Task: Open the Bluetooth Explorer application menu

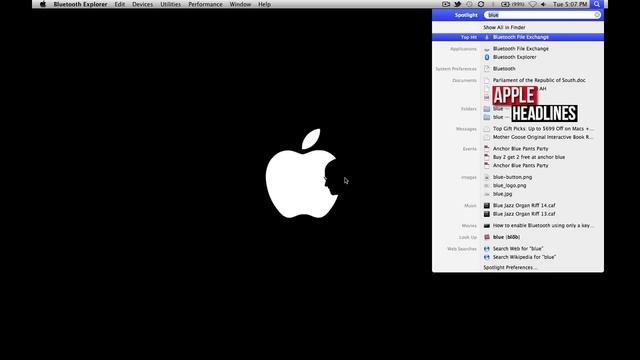Action: 80,4
